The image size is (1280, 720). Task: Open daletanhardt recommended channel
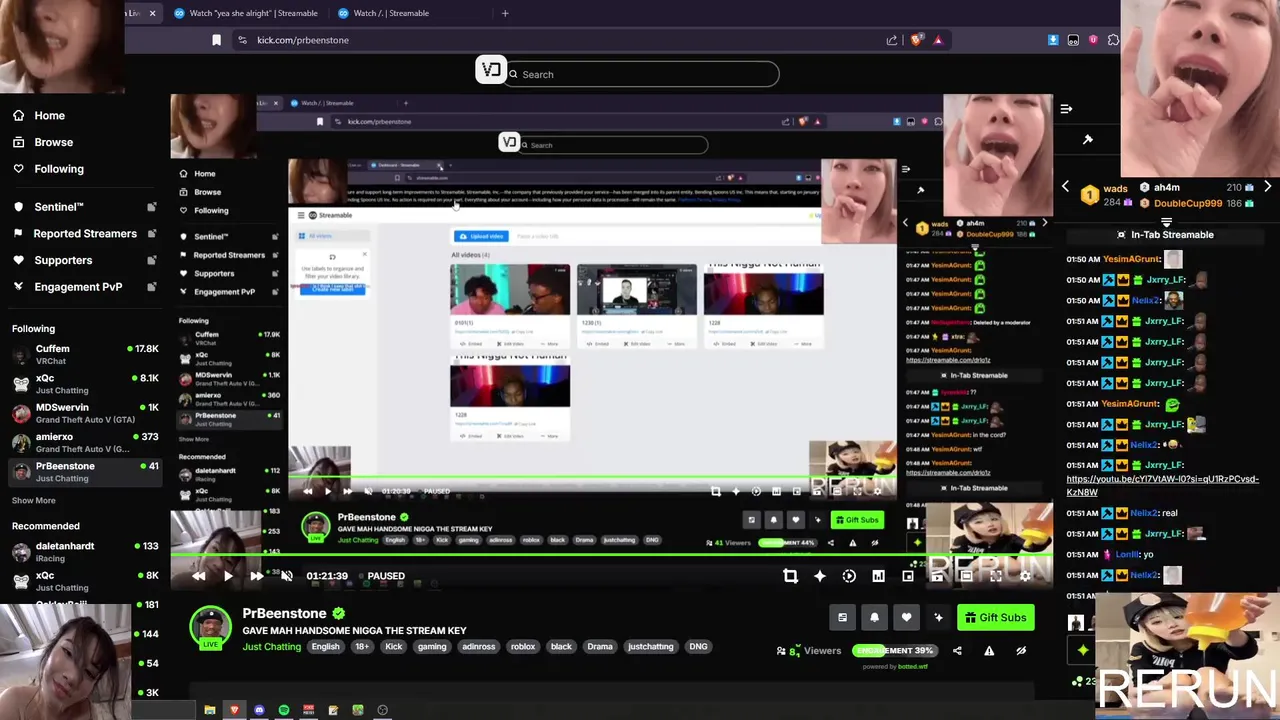point(85,551)
